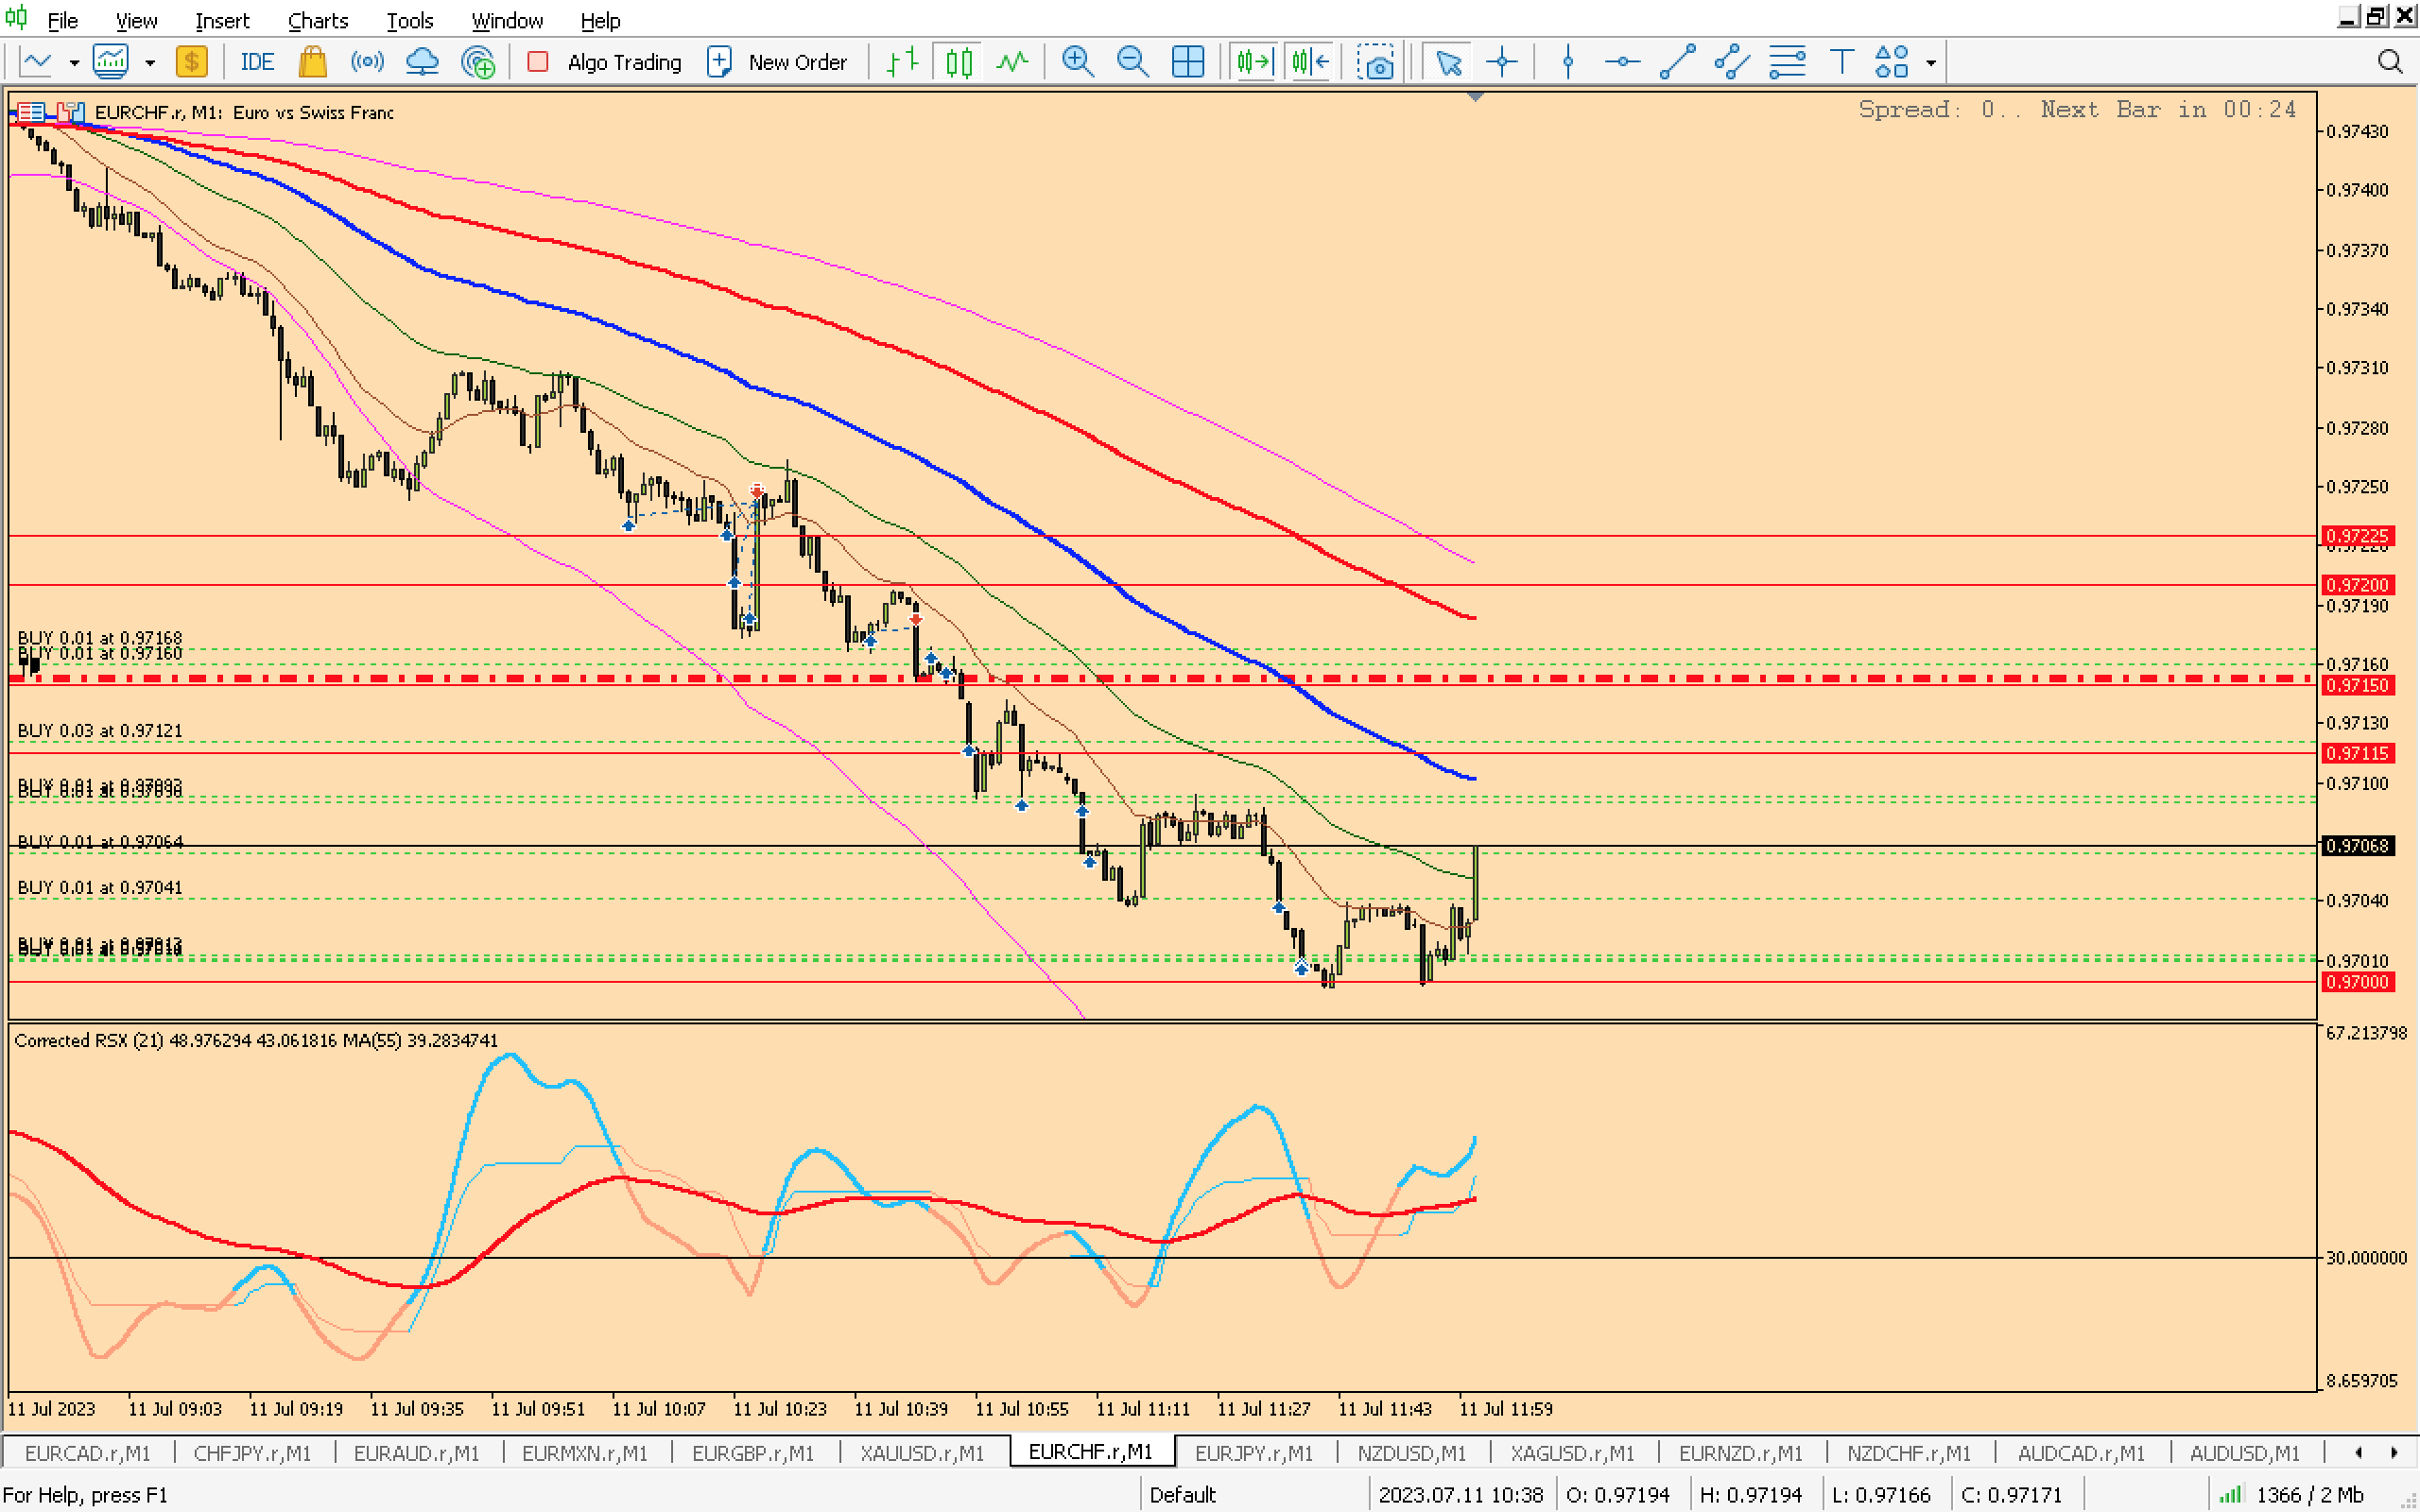
Task: Expand the shapes objects dropdown arrow
Action: pyautogui.click(x=1931, y=62)
